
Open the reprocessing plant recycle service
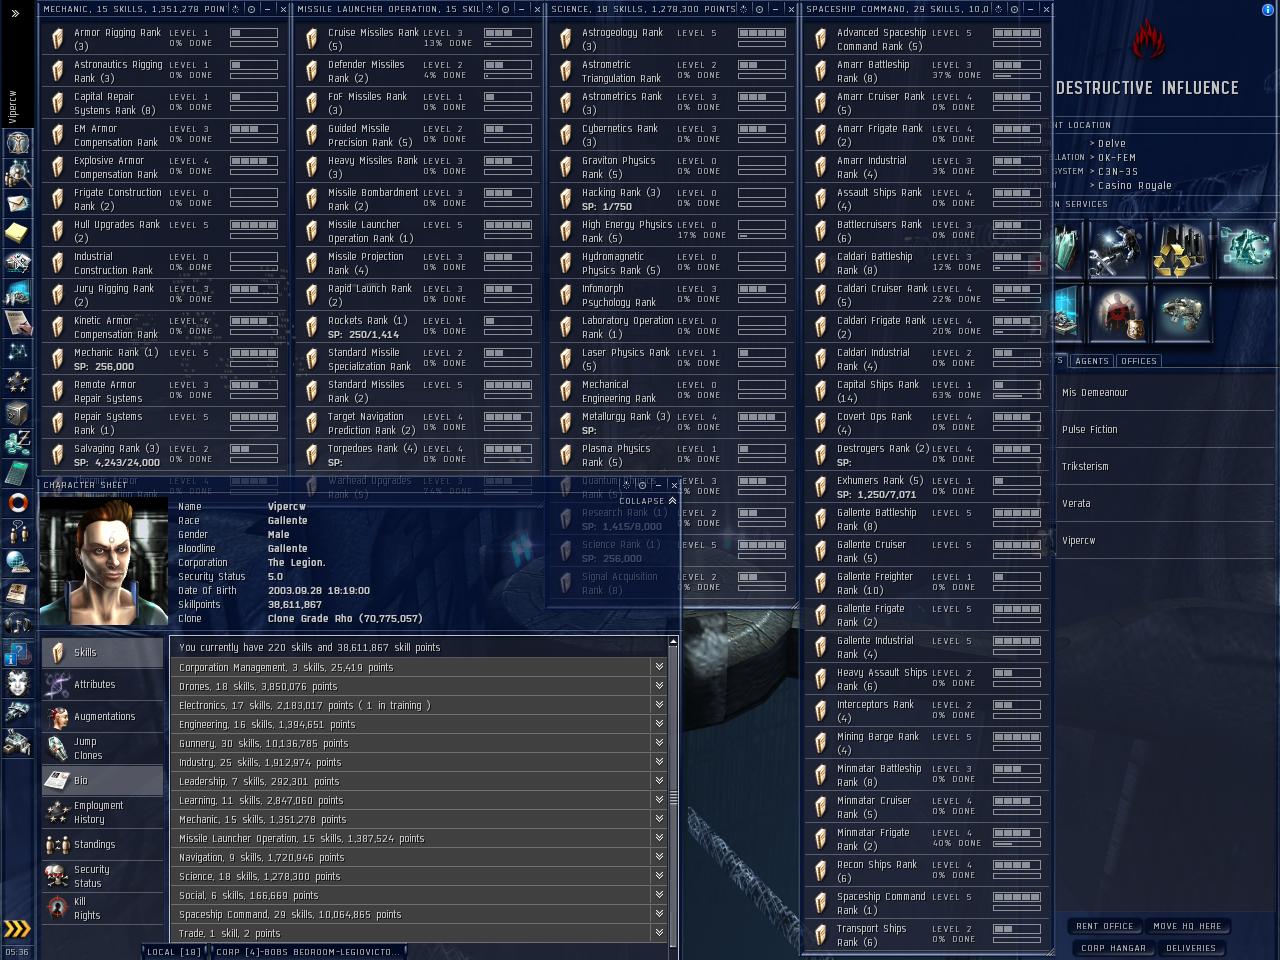1181,249
